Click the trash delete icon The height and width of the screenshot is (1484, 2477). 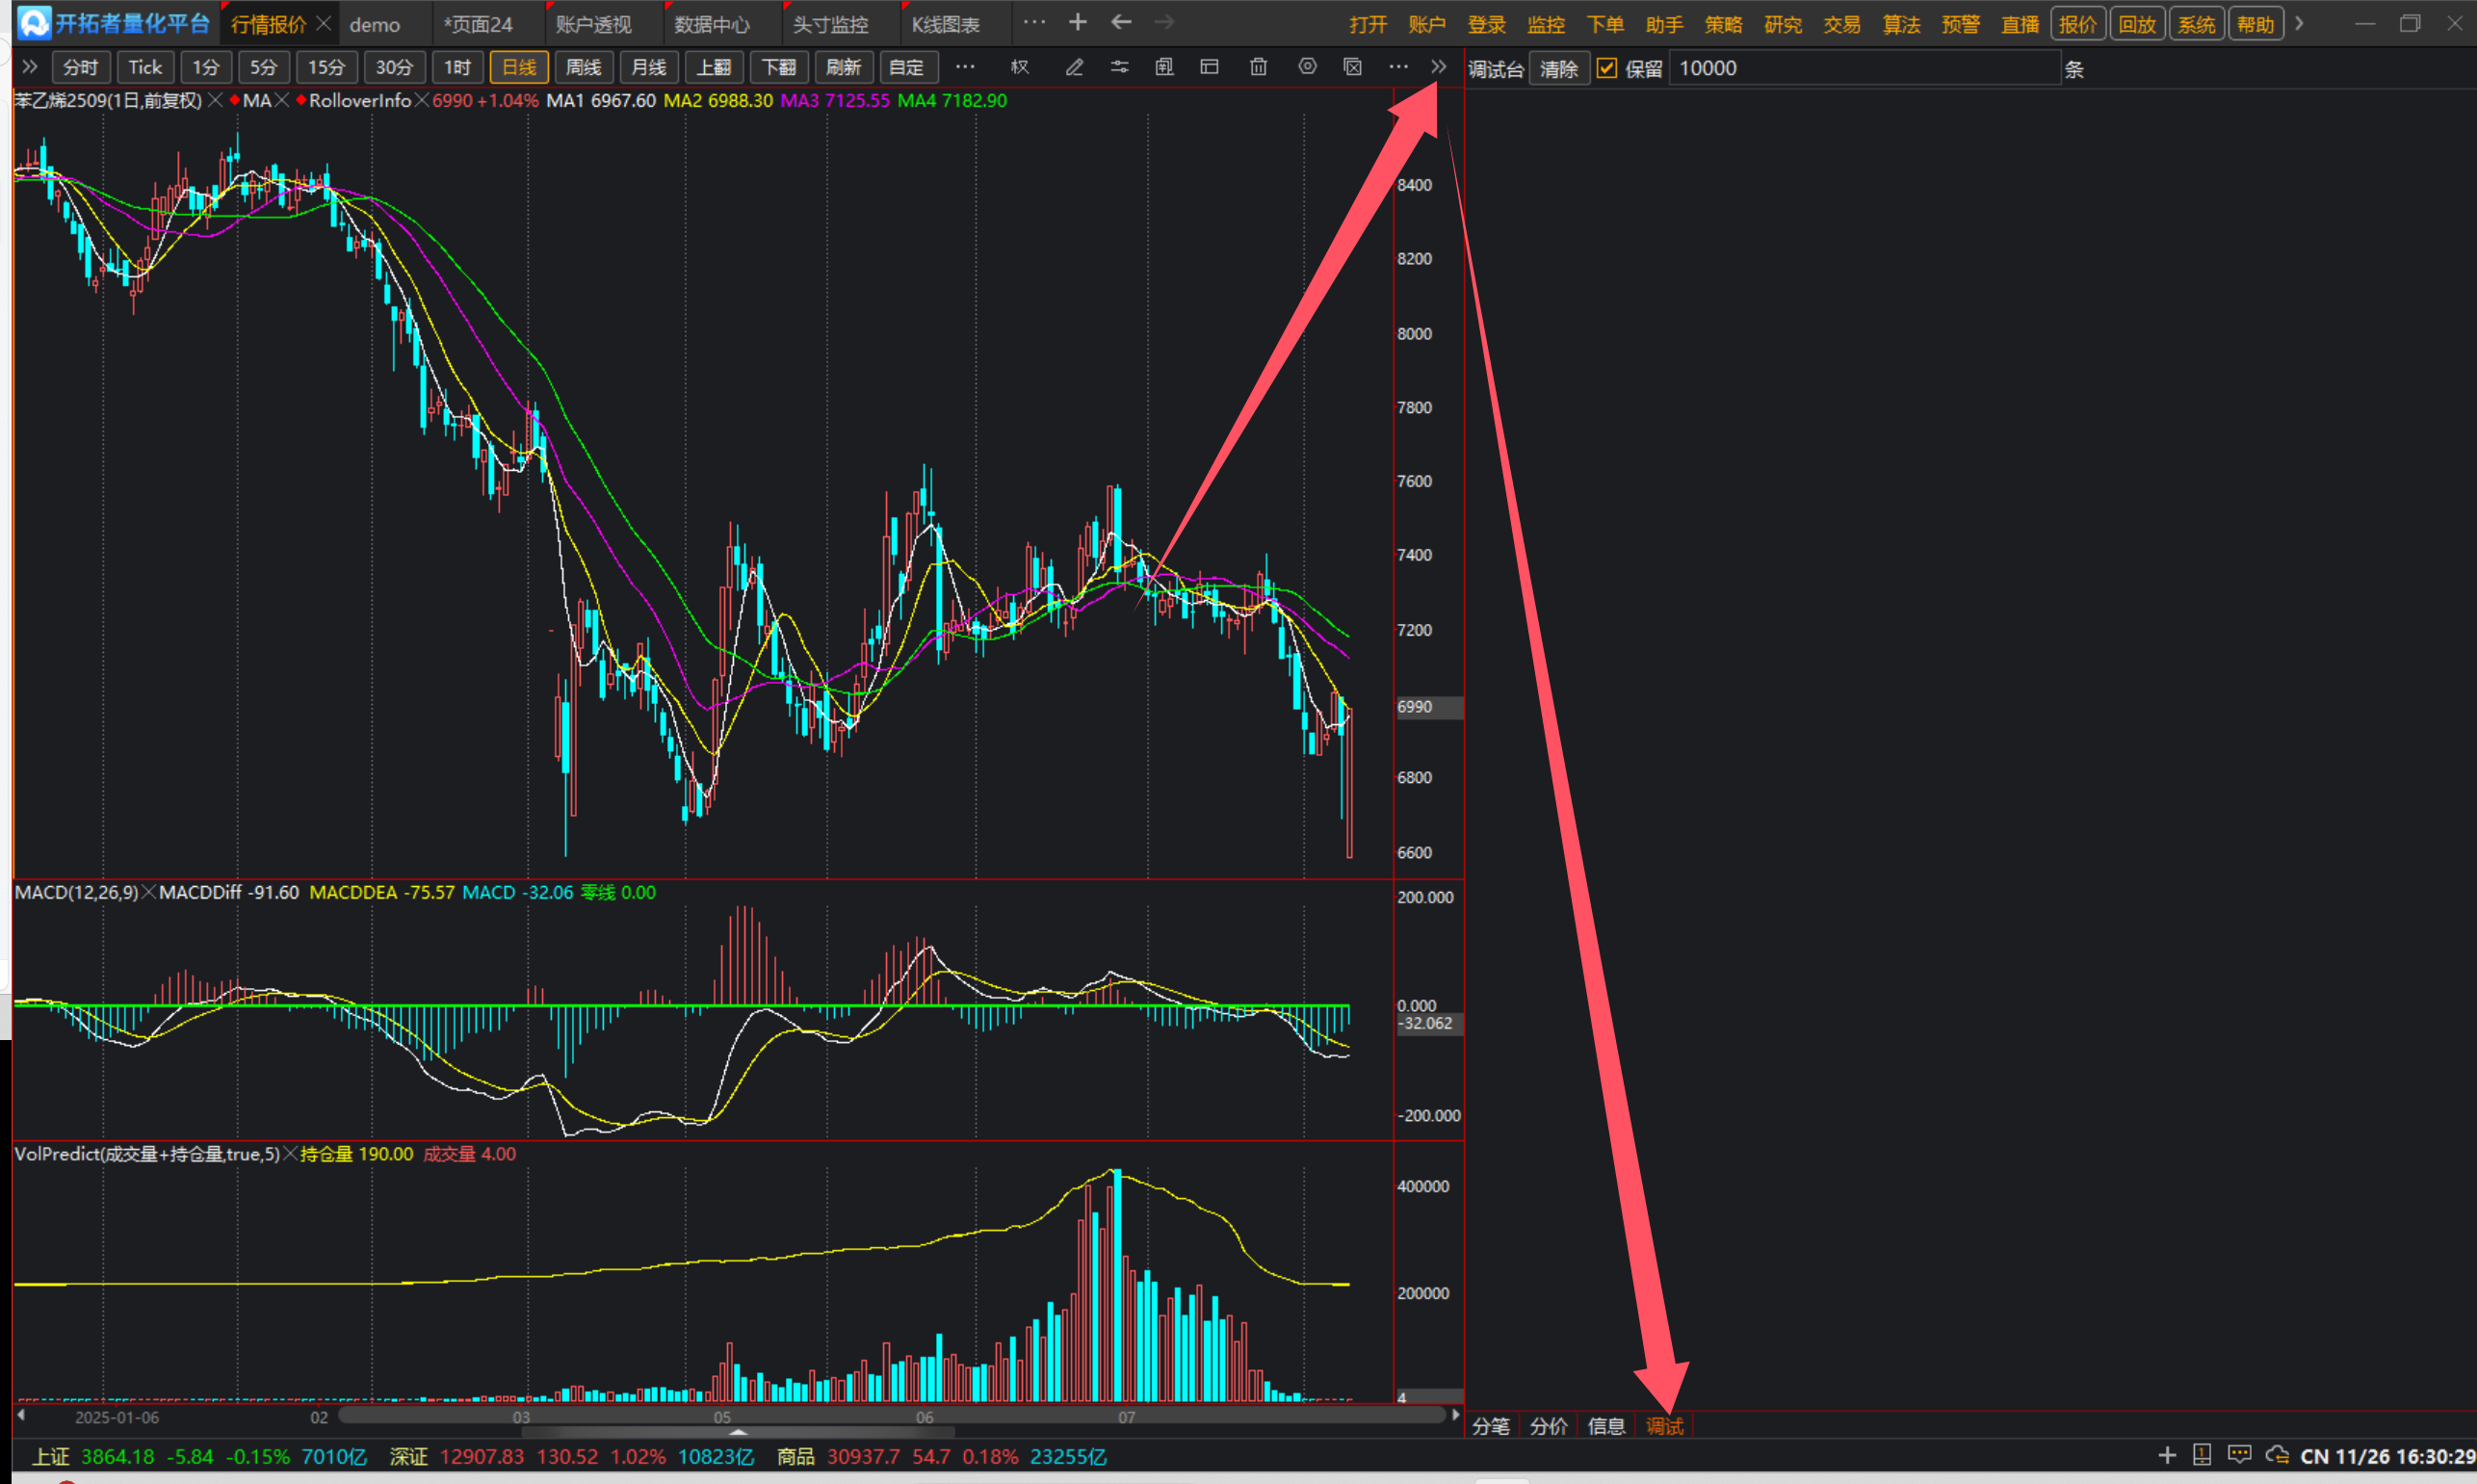click(x=1258, y=67)
